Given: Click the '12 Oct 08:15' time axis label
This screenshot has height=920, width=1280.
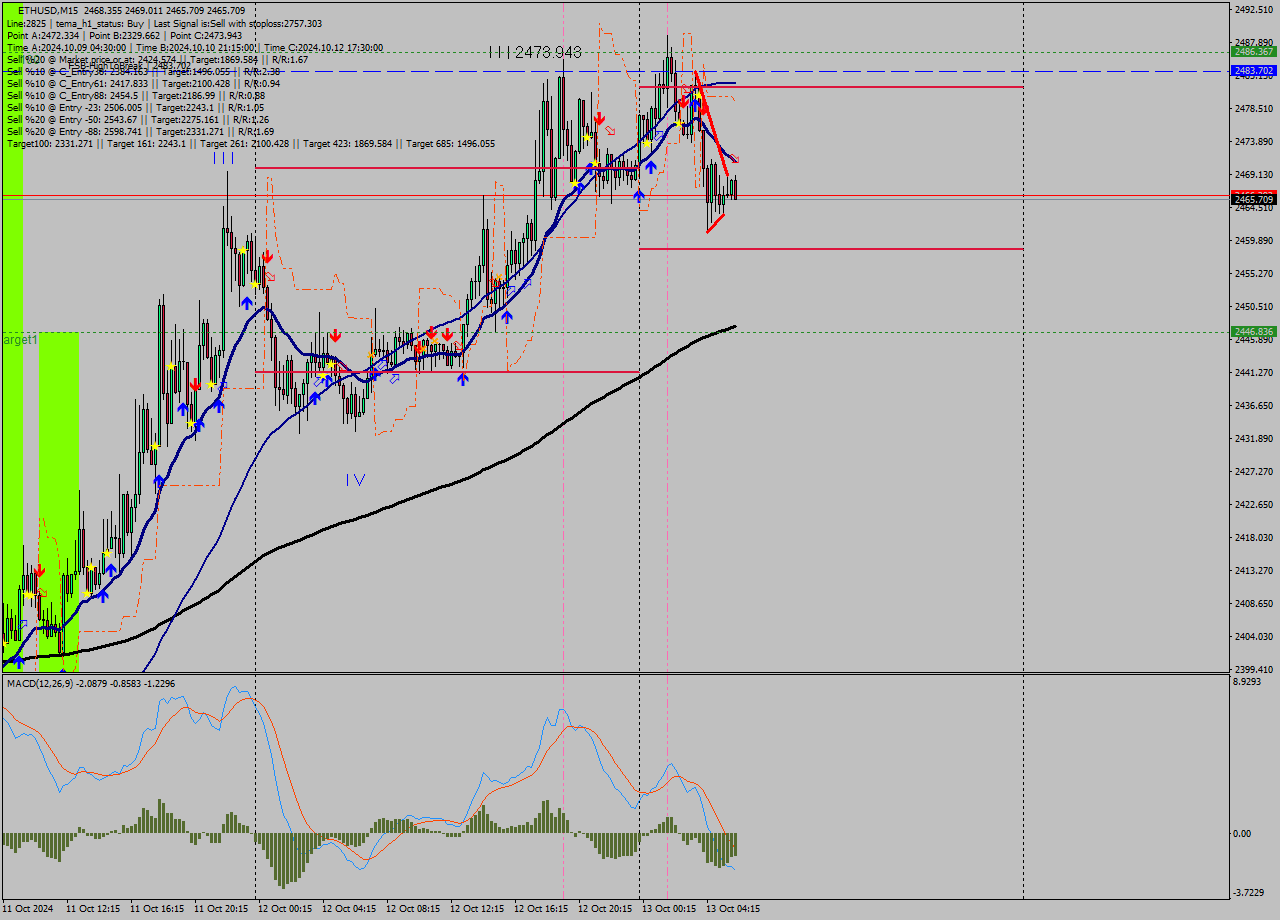Looking at the screenshot, I should (x=413, y=909).
